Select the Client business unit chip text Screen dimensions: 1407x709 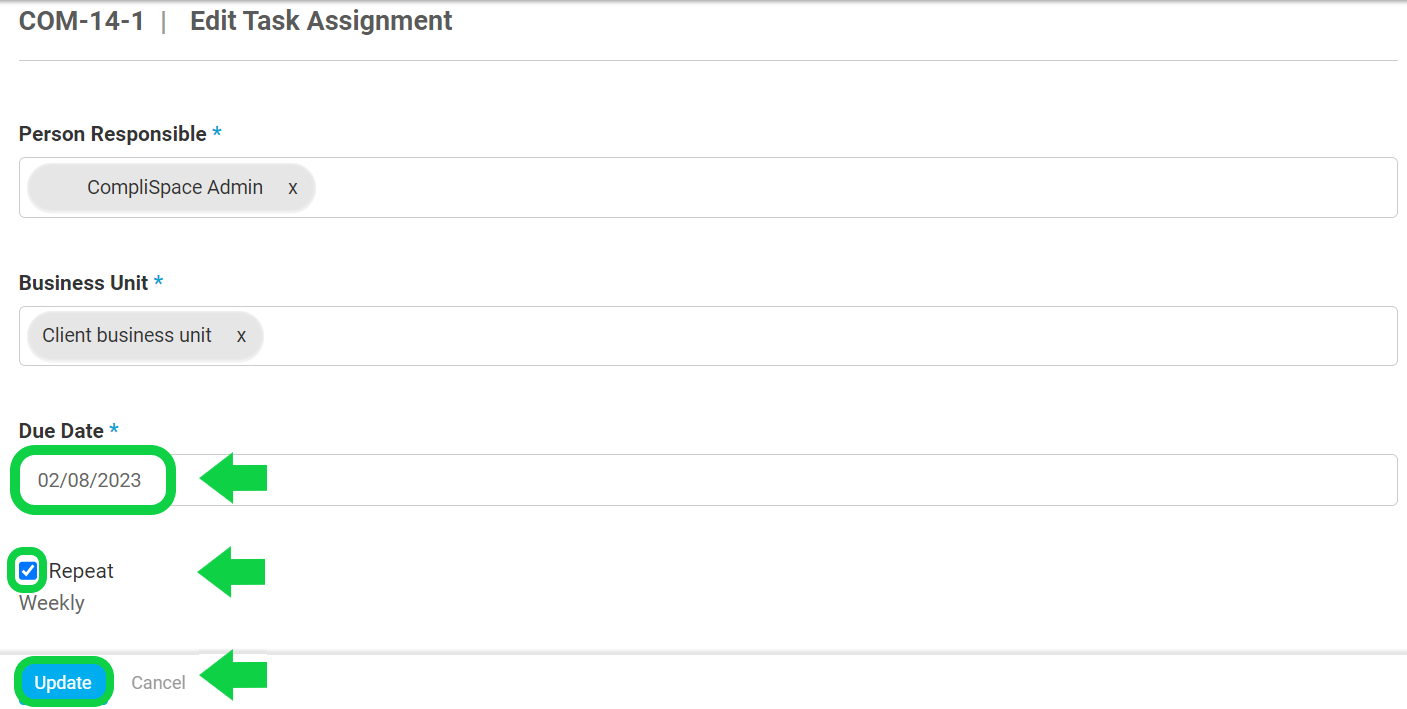(x=127, y=336)
